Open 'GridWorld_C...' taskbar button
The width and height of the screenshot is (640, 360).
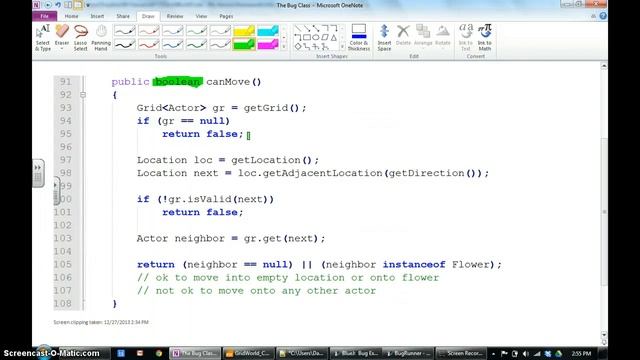pos(248,353)
